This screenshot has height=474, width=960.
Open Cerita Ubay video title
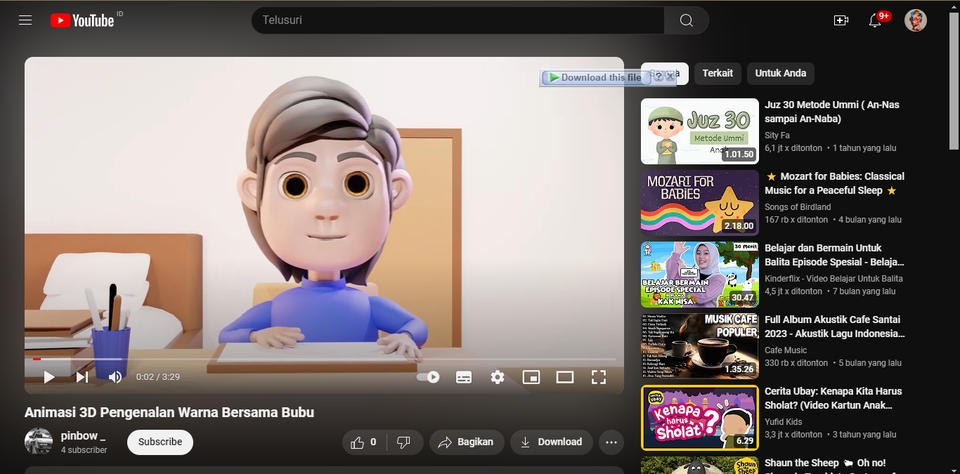coord(833,398)
